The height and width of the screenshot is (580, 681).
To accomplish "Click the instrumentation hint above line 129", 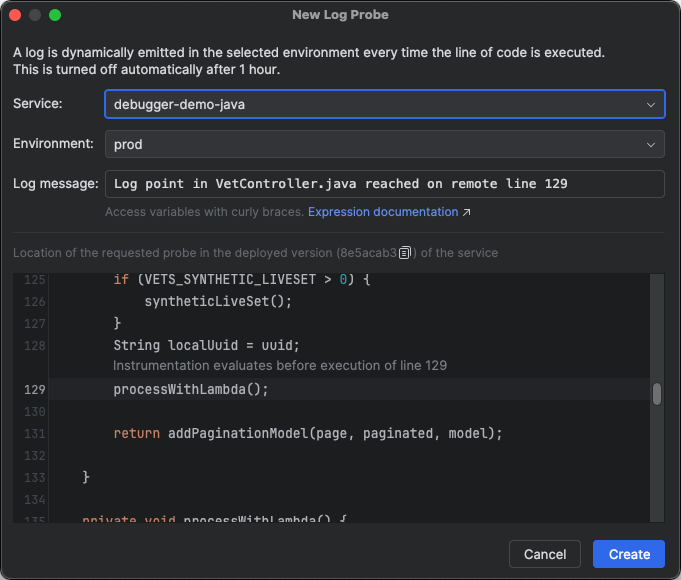I will point(279,366).
